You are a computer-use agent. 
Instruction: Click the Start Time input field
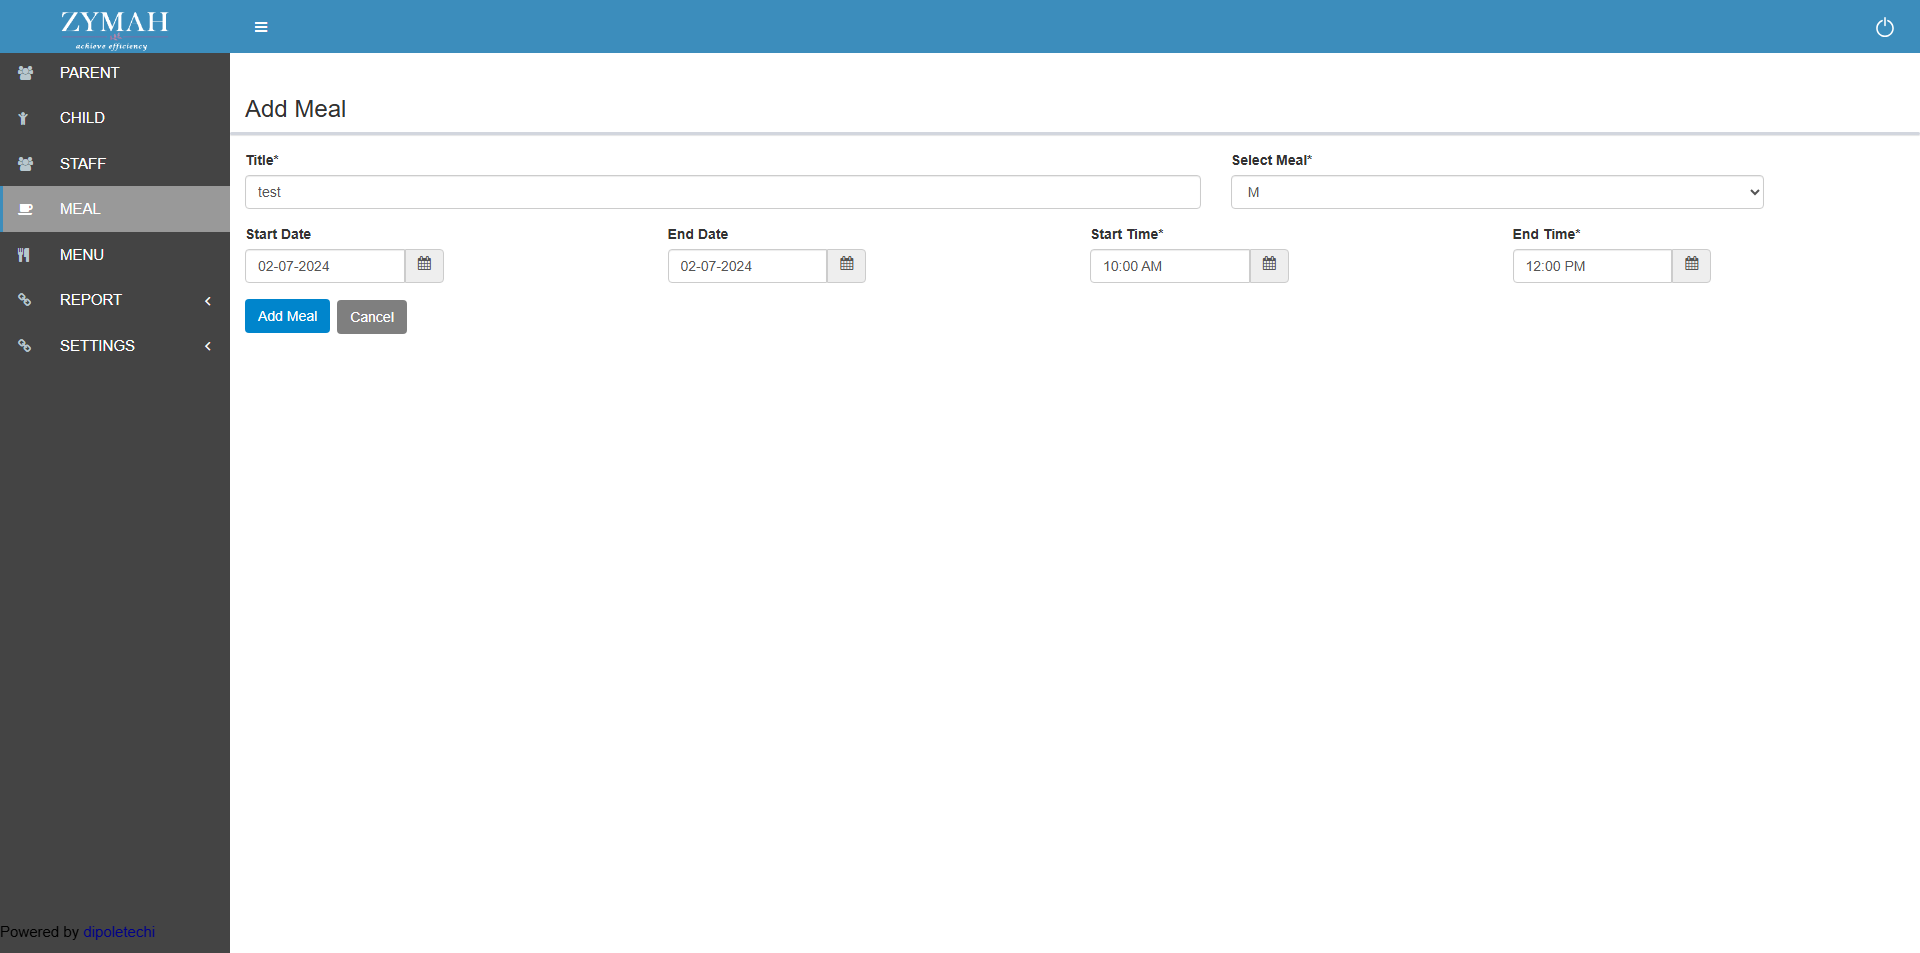coord(1169,266)
